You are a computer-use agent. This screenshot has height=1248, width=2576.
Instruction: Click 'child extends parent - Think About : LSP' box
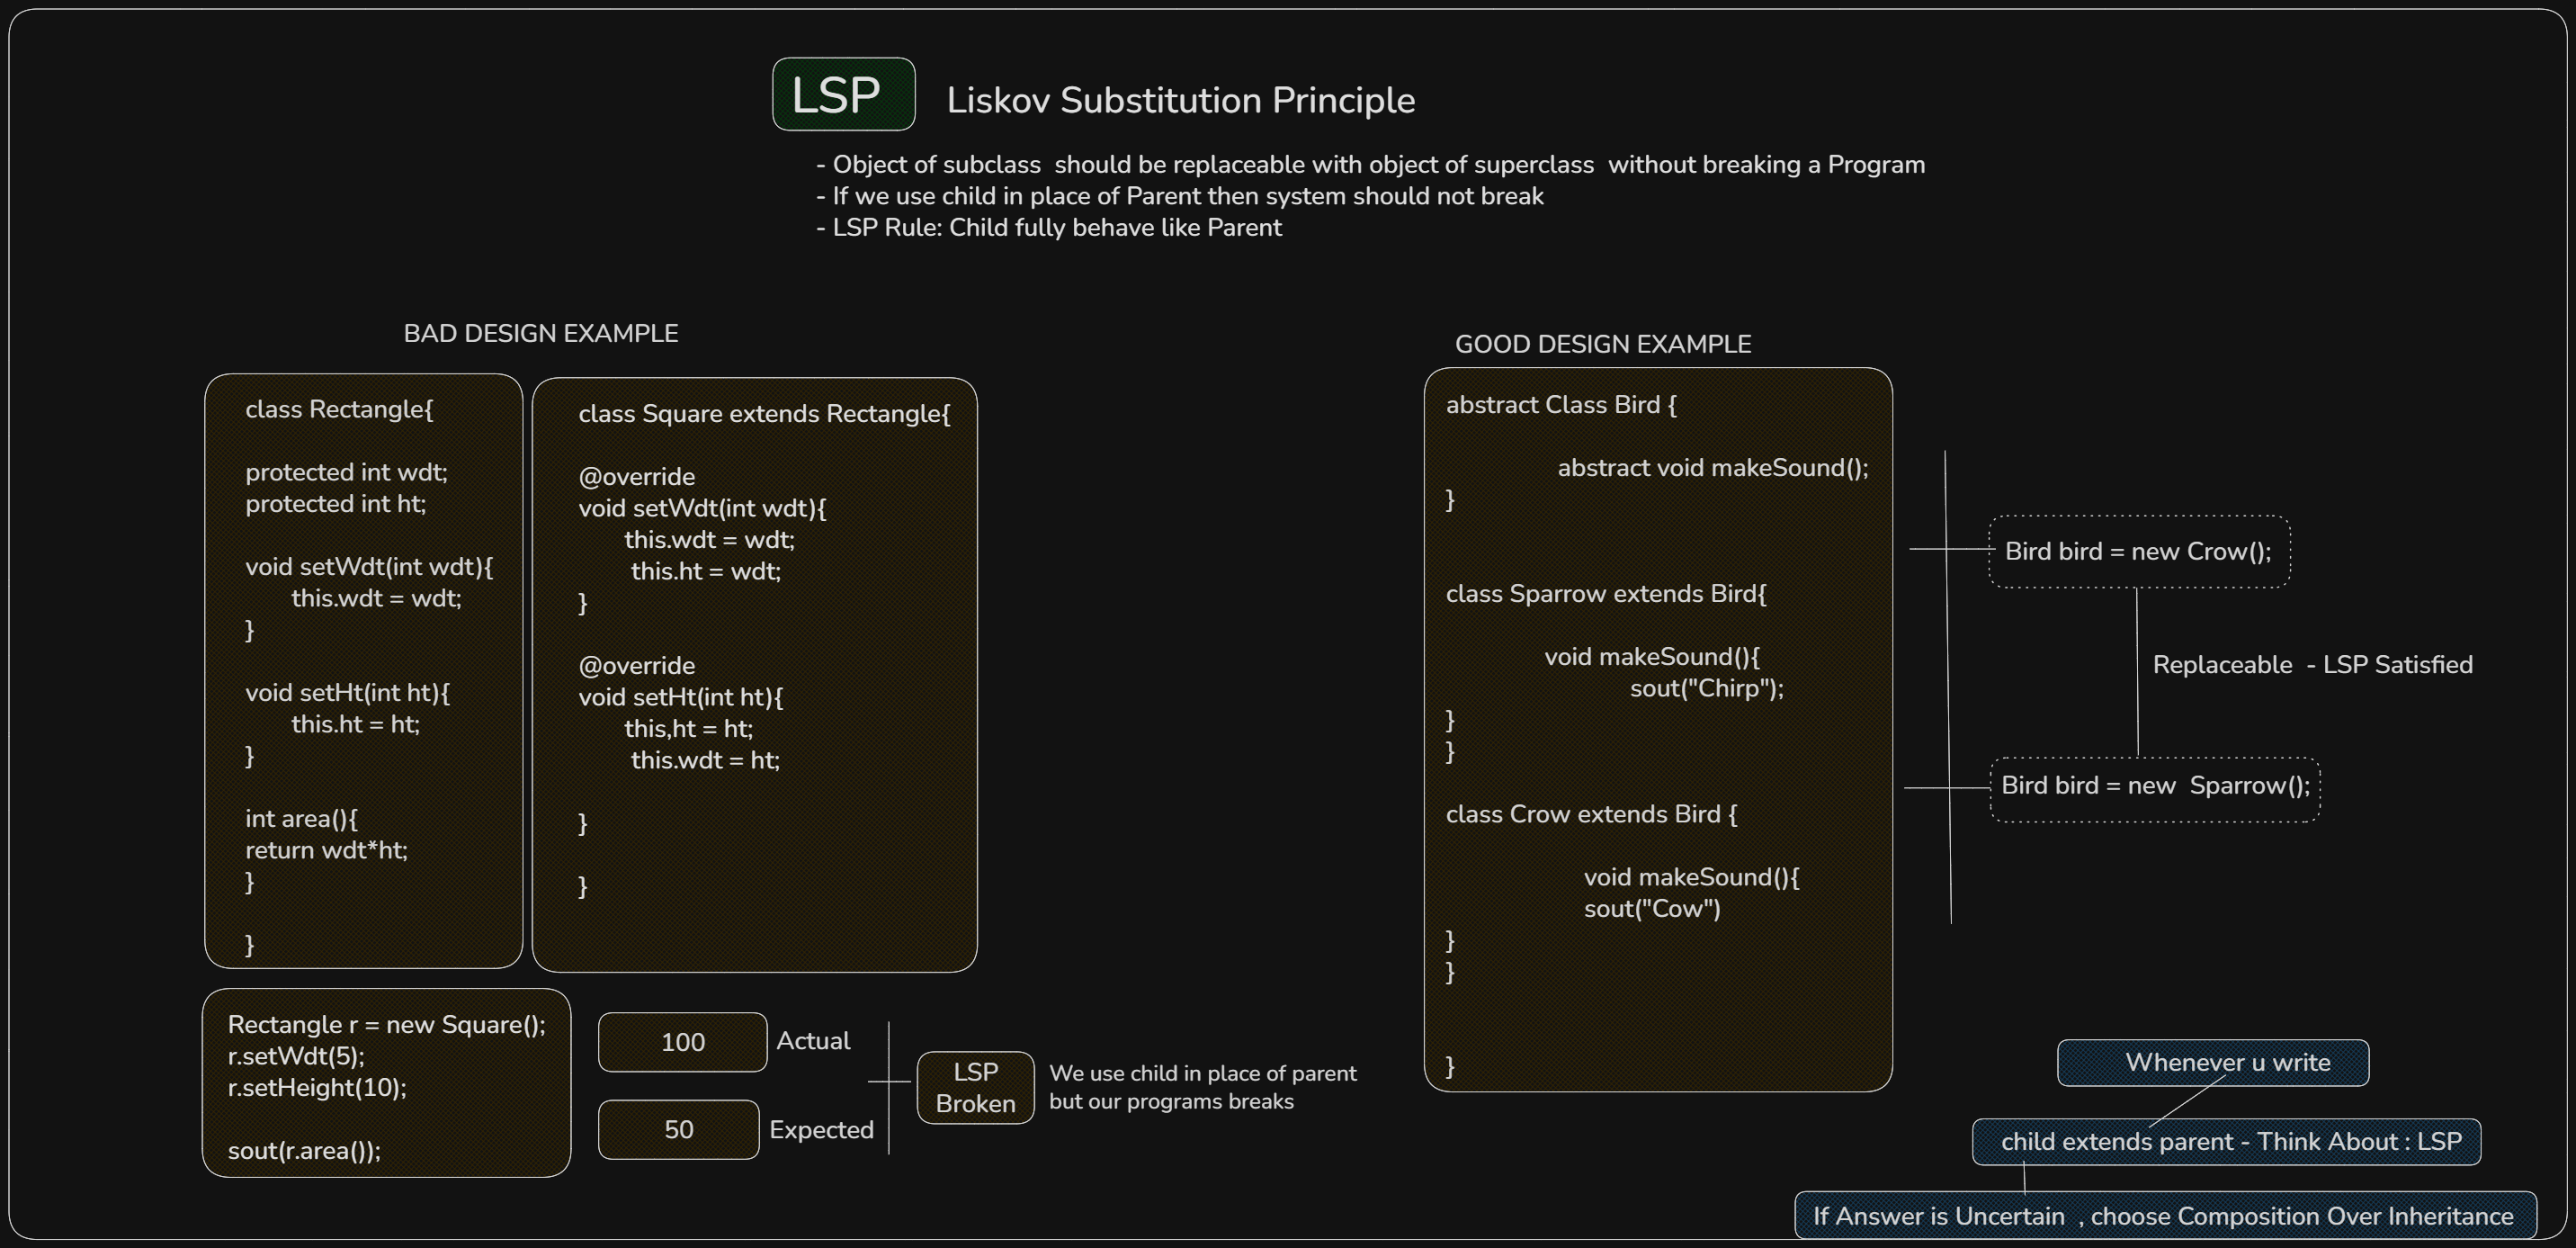2226,1142
